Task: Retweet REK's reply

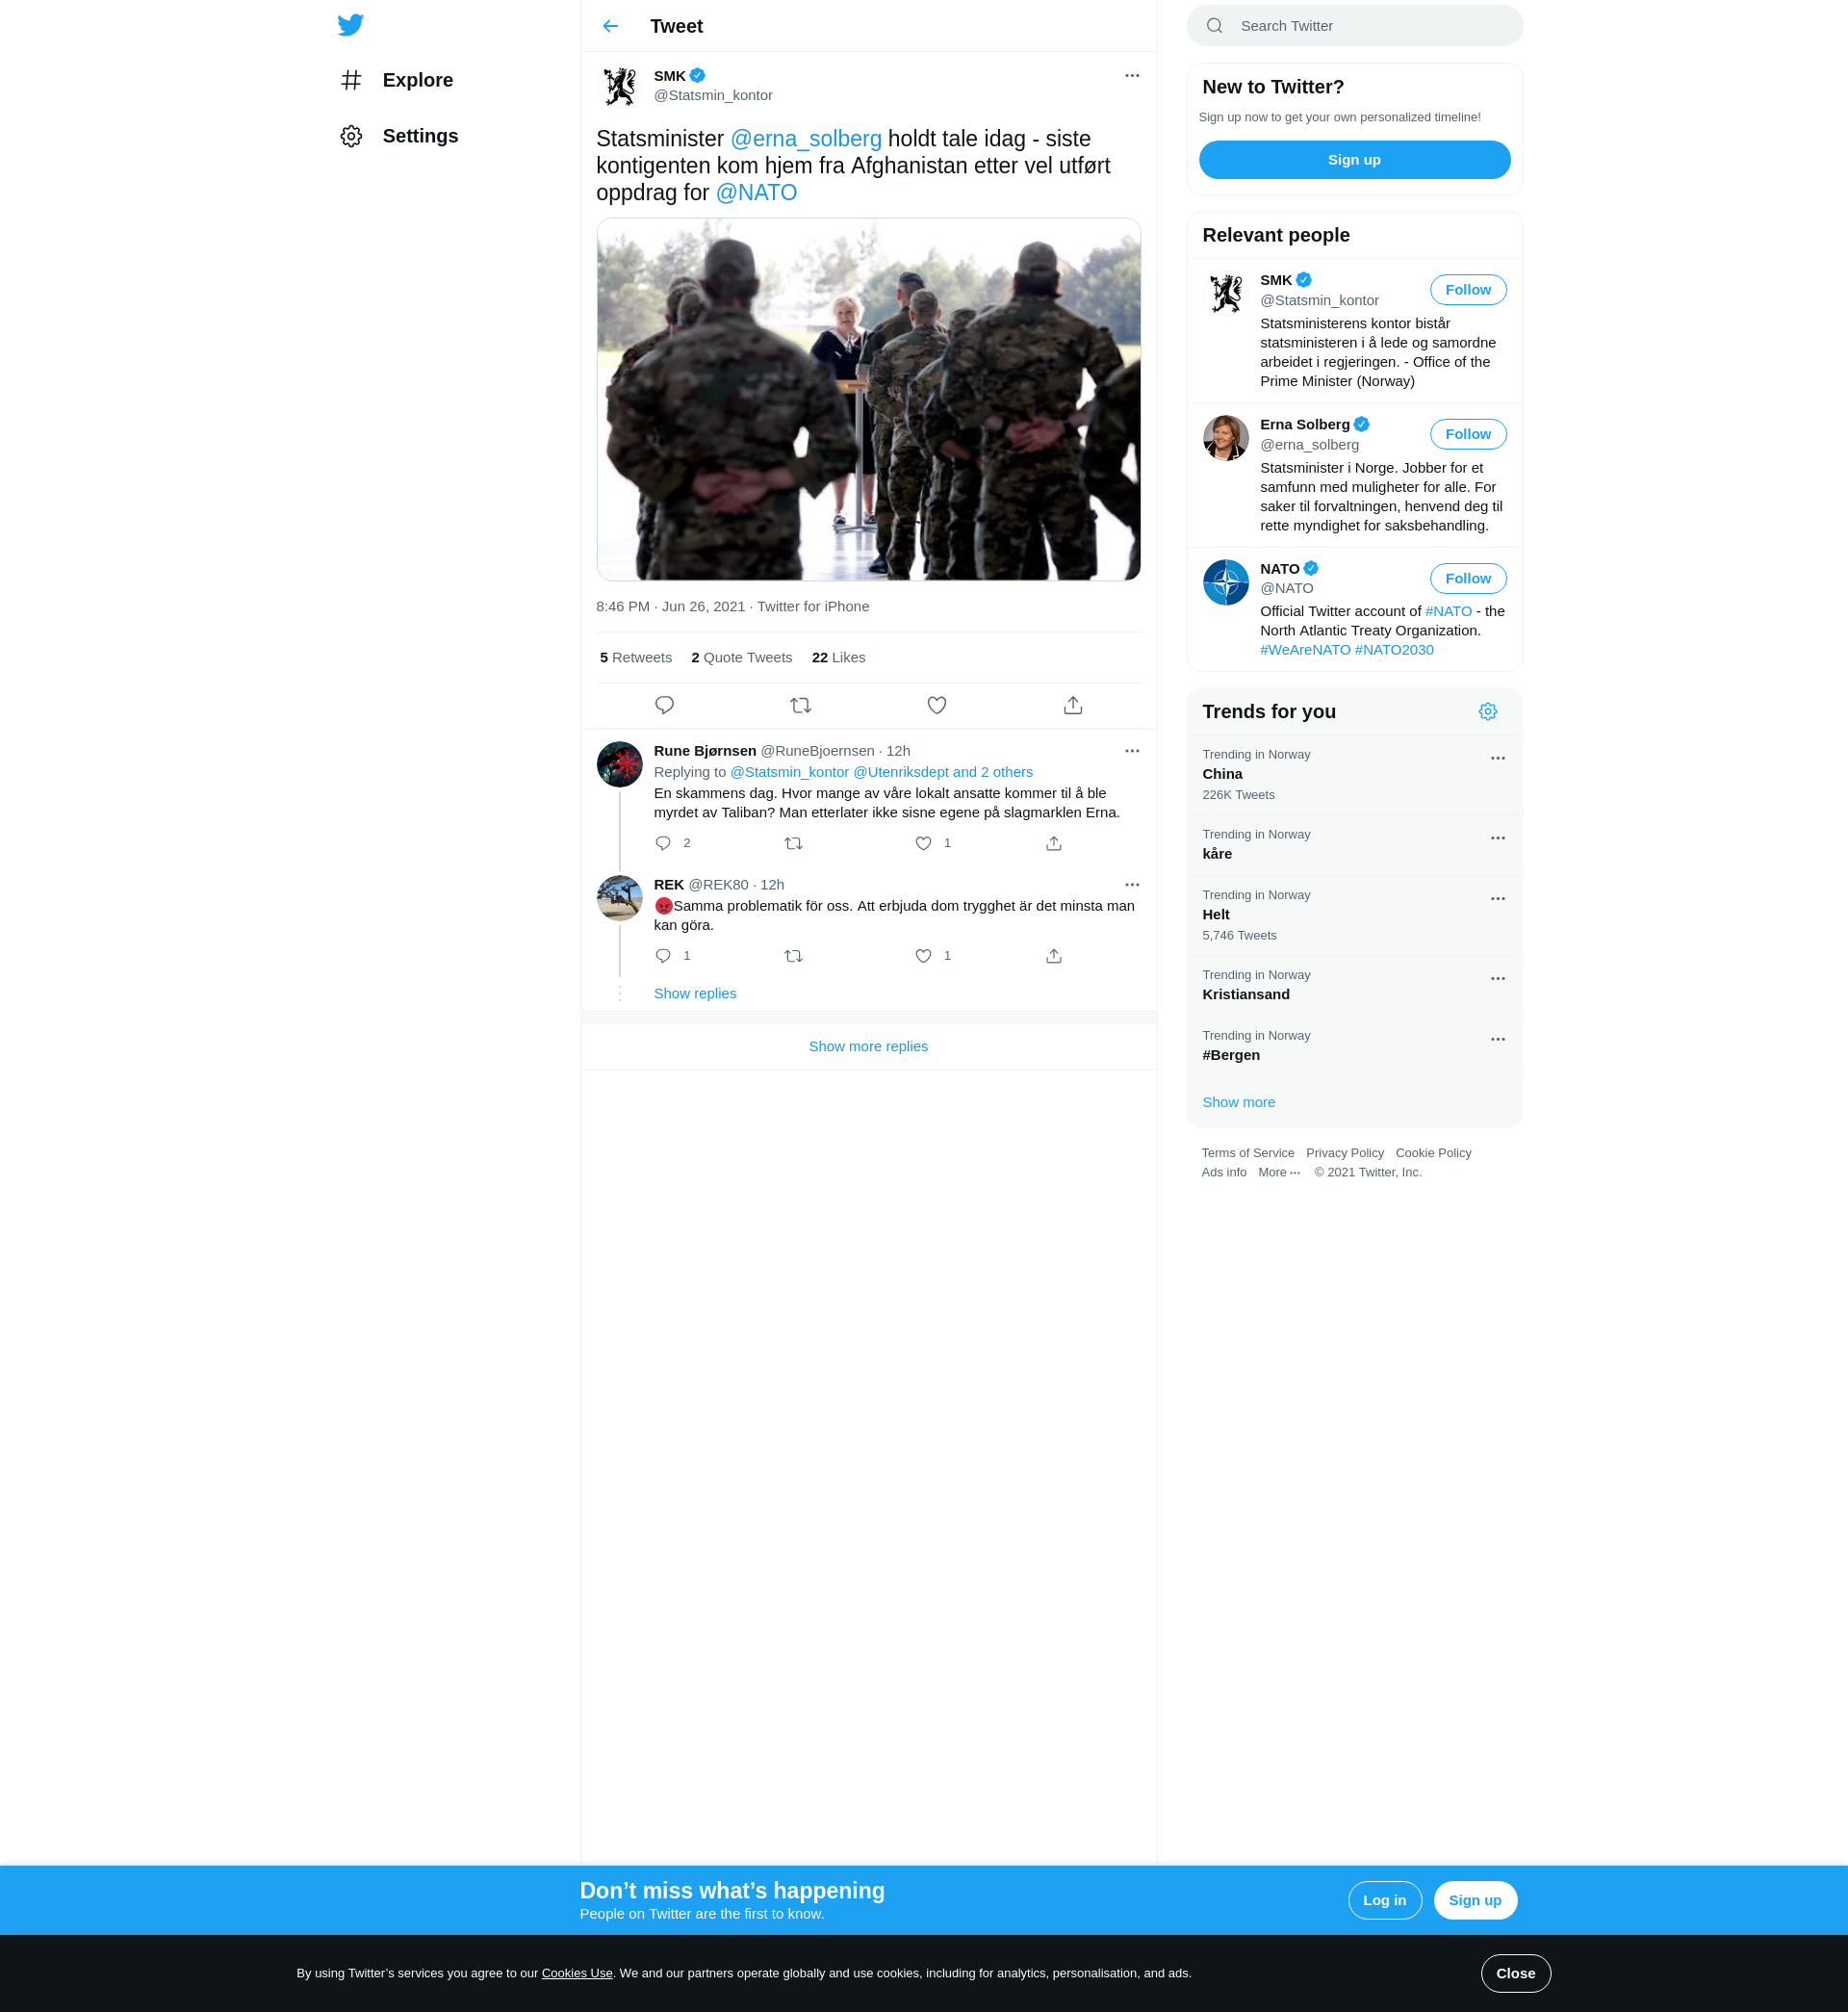Action: [793, 956]
